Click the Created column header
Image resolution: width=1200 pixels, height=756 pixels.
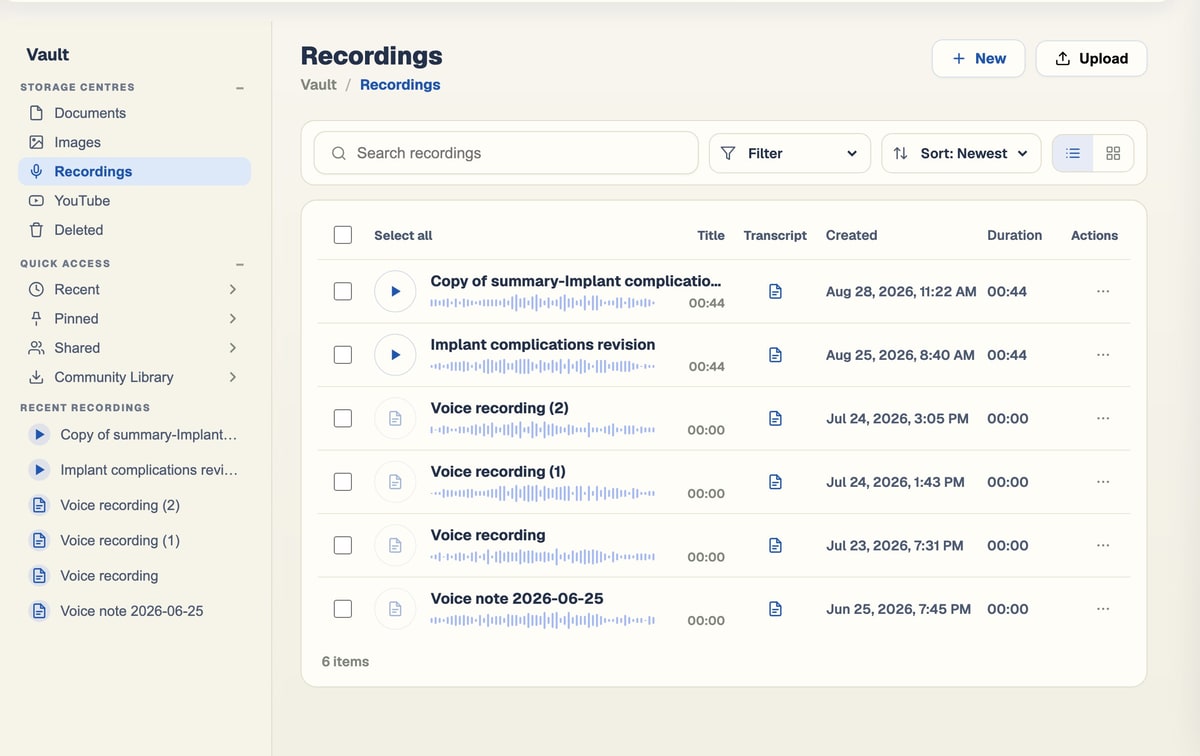coord(851,235)
